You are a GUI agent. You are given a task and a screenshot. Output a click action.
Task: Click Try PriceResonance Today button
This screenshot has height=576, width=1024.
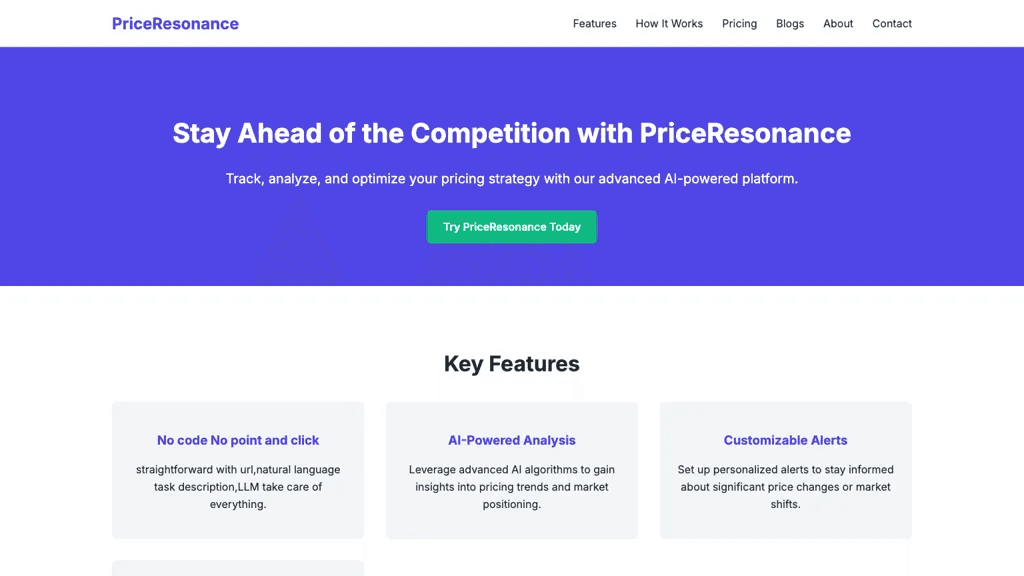click(x=511, y=227)
